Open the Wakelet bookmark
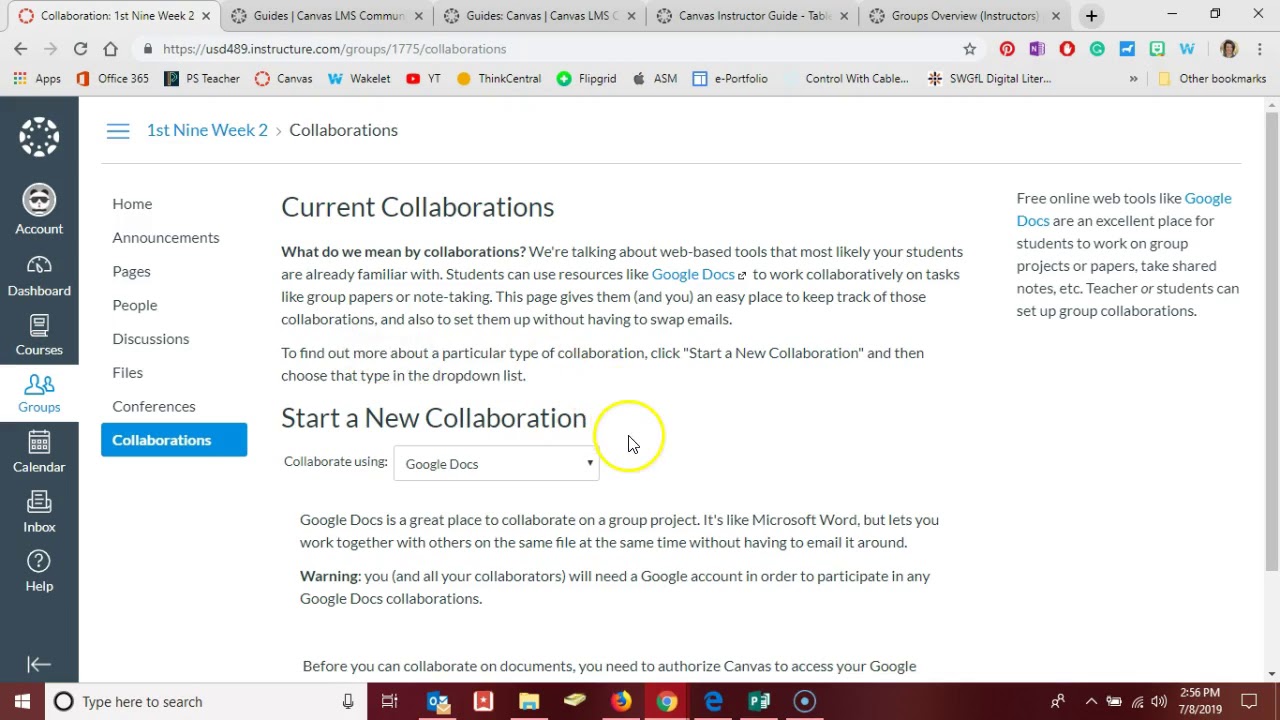Screen dimensions: 1280x720 (359, 78)
